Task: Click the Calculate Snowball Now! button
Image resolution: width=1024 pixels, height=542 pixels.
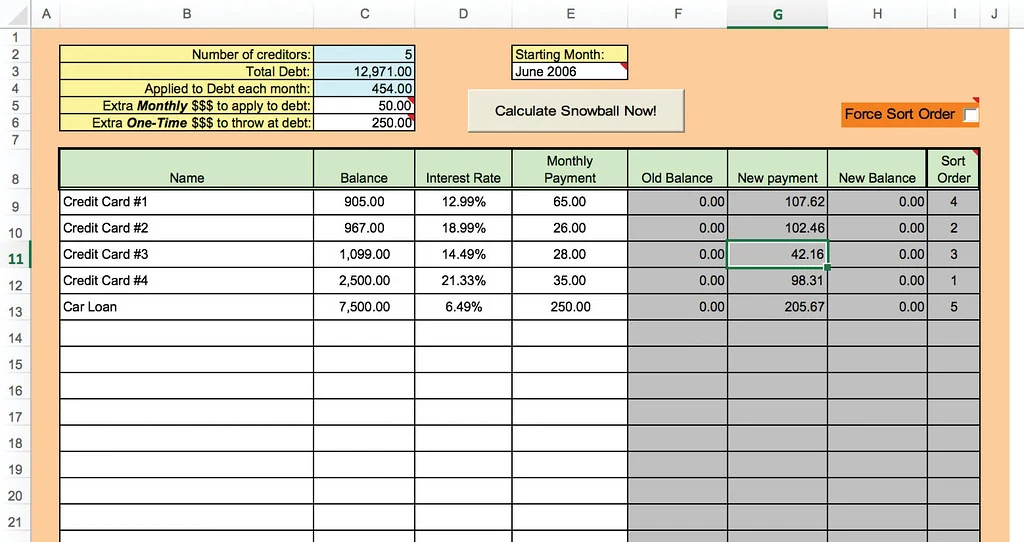Action: click(575, 111)
